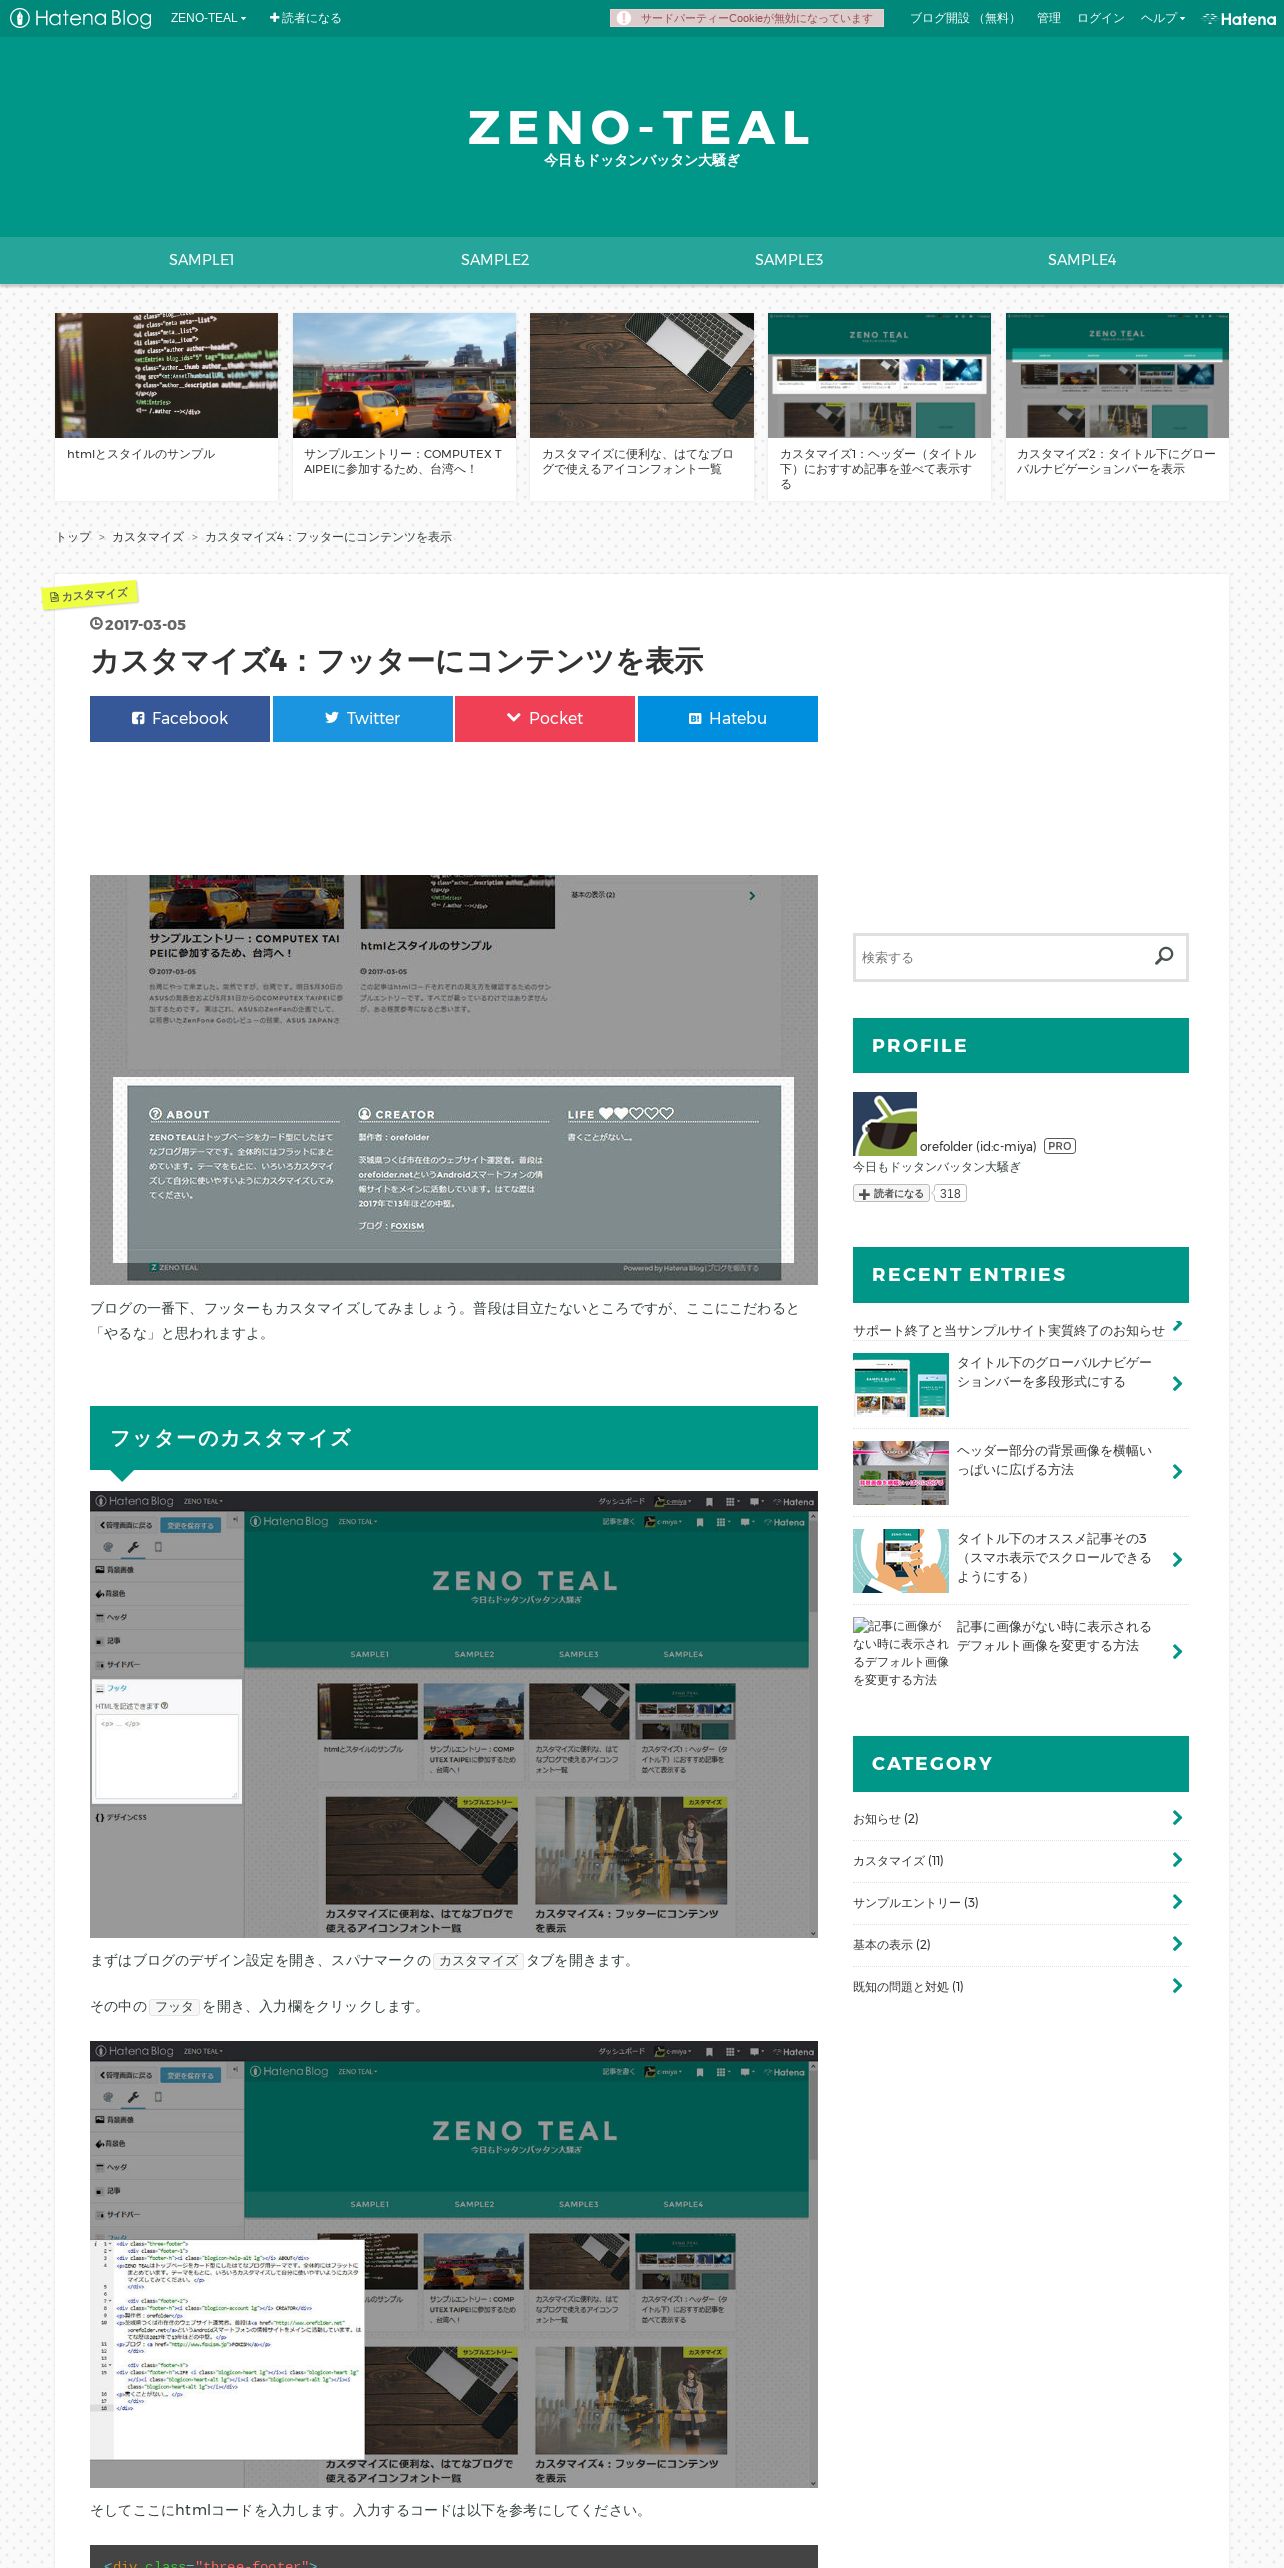Select SAMPLE4 navigation tab
1284x2568 pixels.
1082,260
